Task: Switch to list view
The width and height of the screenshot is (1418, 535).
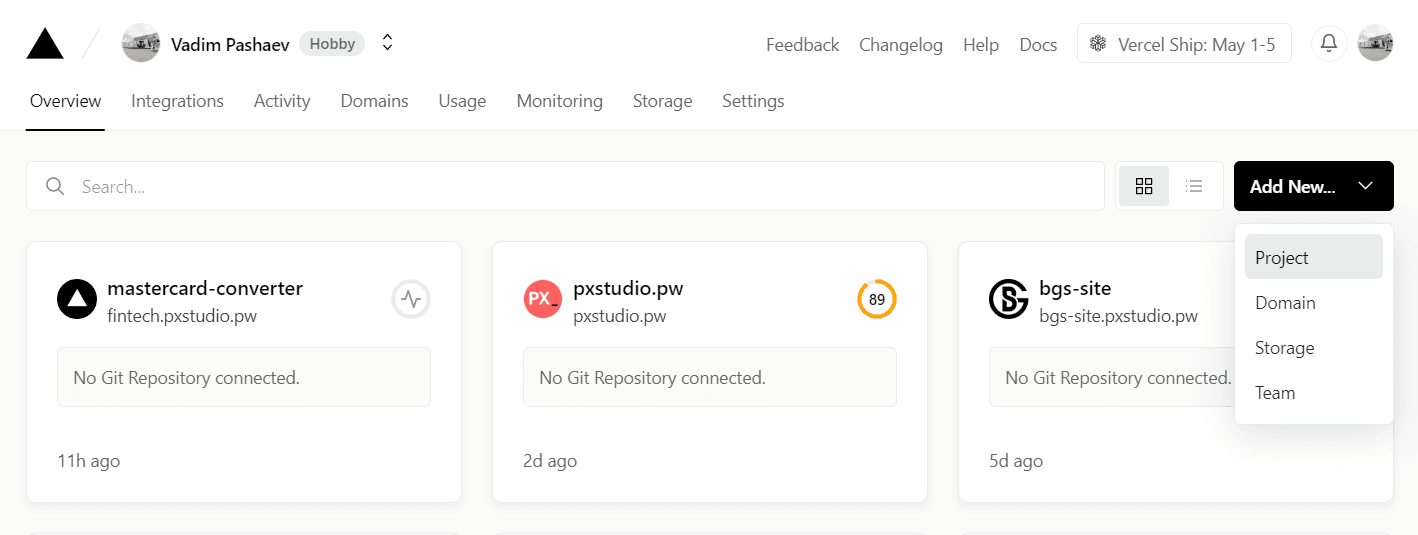Action: [1194, 186]
